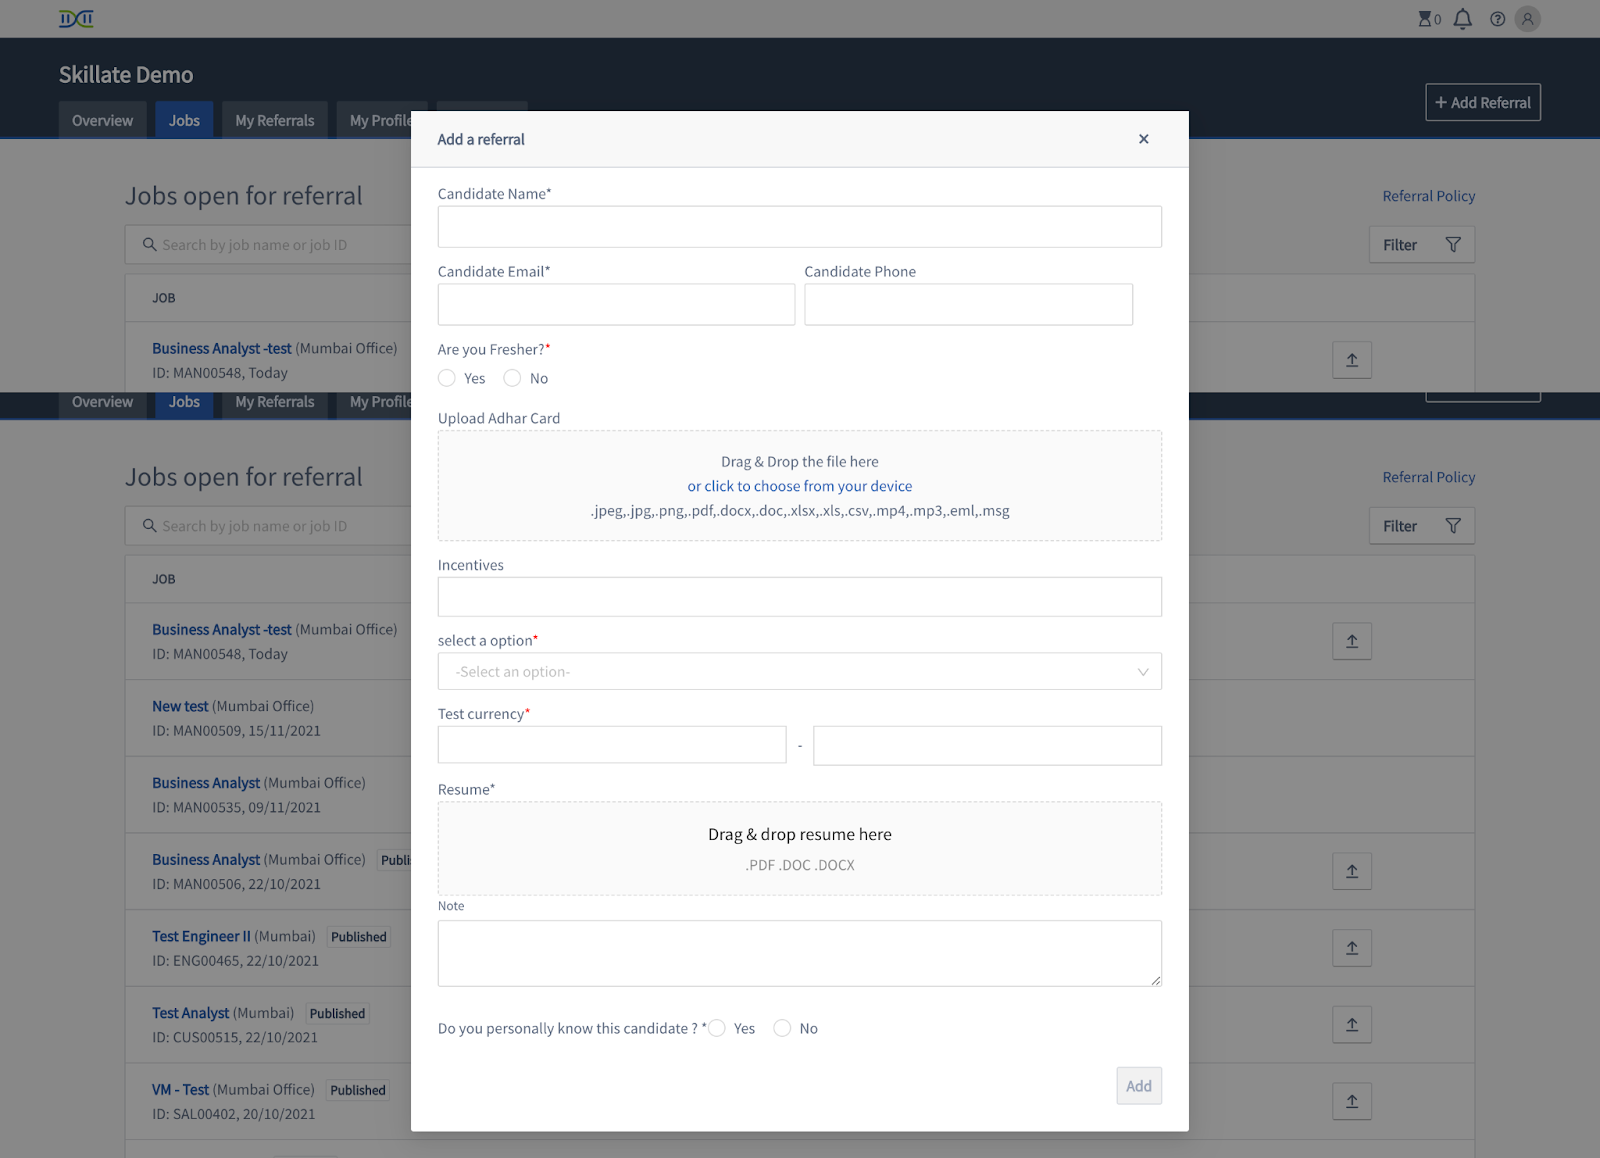The height and width of the screenshot is (1158, 1600).
Task: Close the Add a referral dialog
Action: pos(1144,139)
